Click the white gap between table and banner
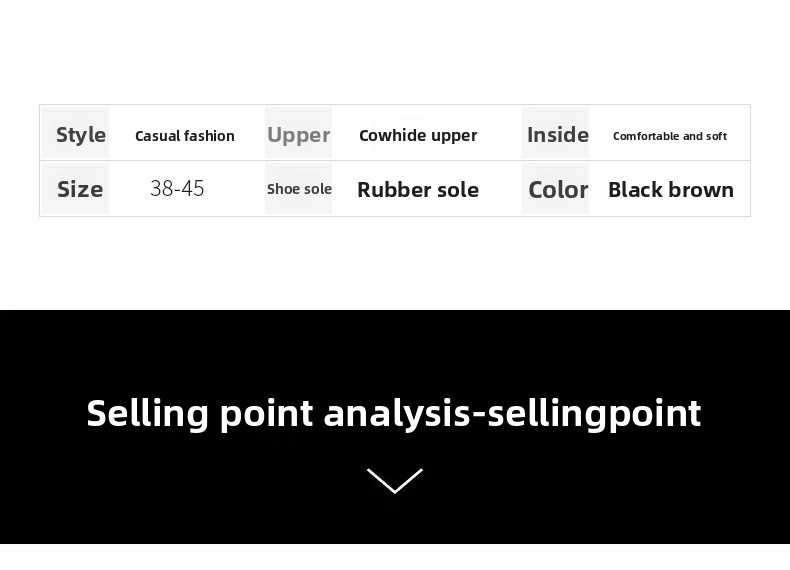Image resolution: width=790 pixels, height=570 pixels. (395, 263)
